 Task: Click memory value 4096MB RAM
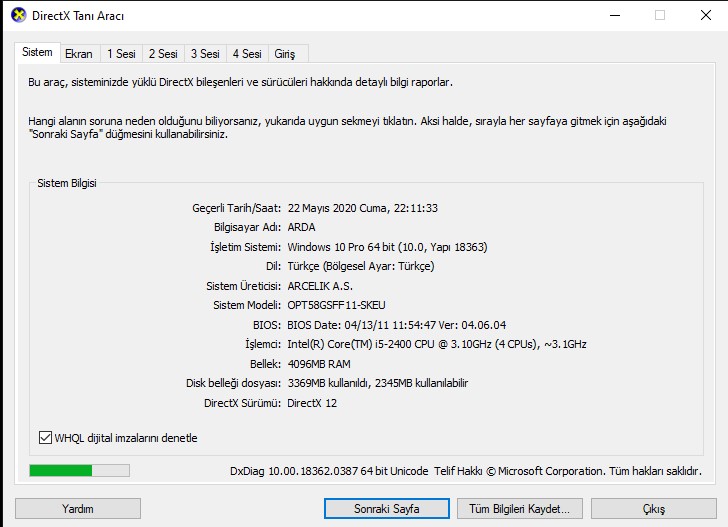(319, 364)
